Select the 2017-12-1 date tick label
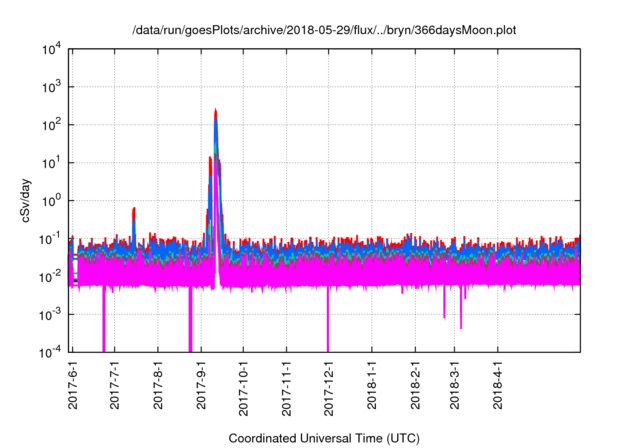The height and width of the screenshot is (448, 640). (328, 389)
